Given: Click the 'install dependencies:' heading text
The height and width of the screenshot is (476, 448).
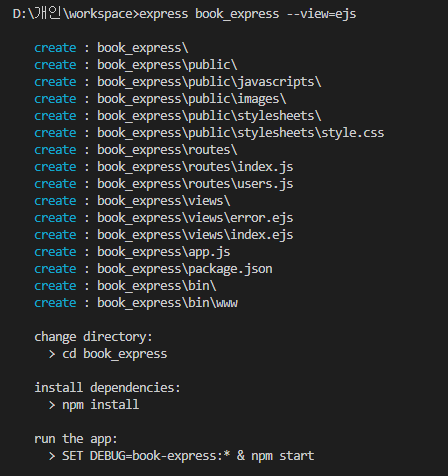Looking at the screenshot, I should [x=107, y=388].
